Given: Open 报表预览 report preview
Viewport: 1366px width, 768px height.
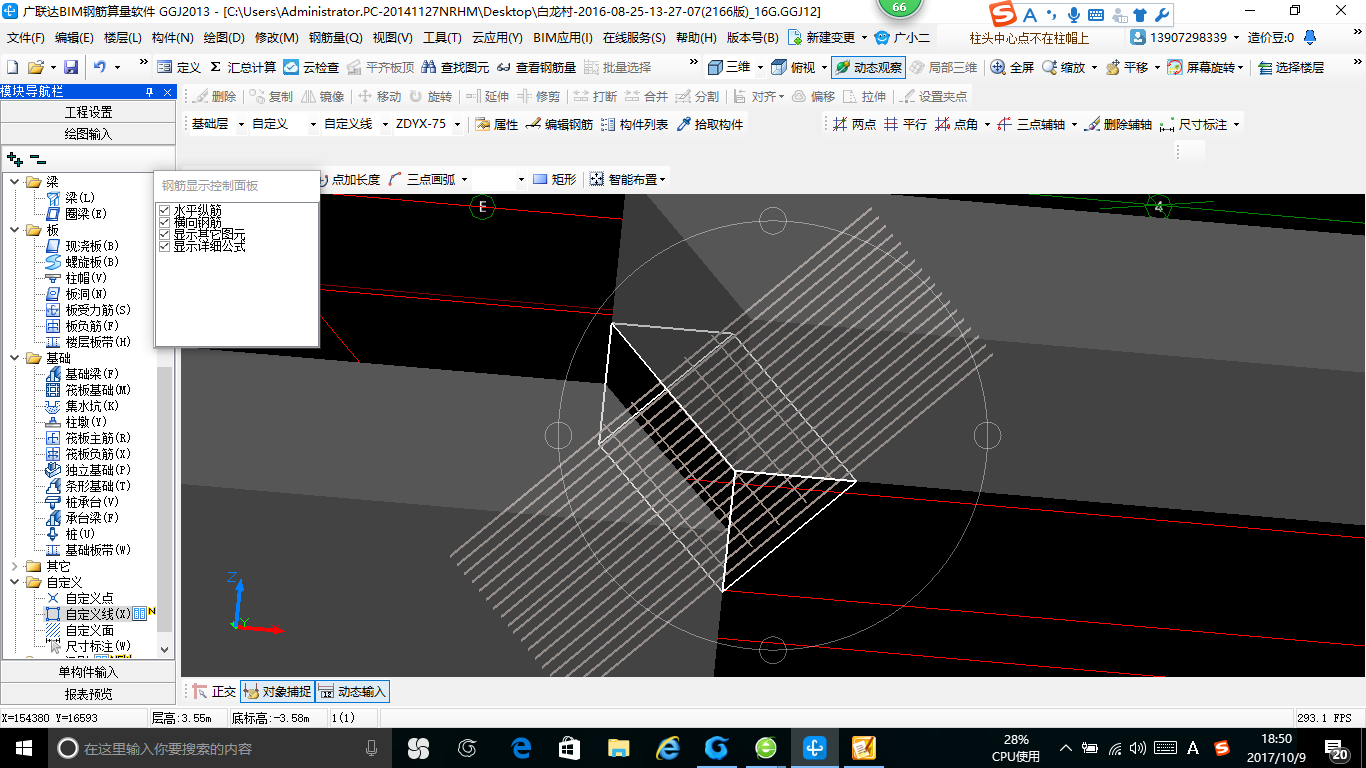Looking at the screenshot, I should point(88,693).
